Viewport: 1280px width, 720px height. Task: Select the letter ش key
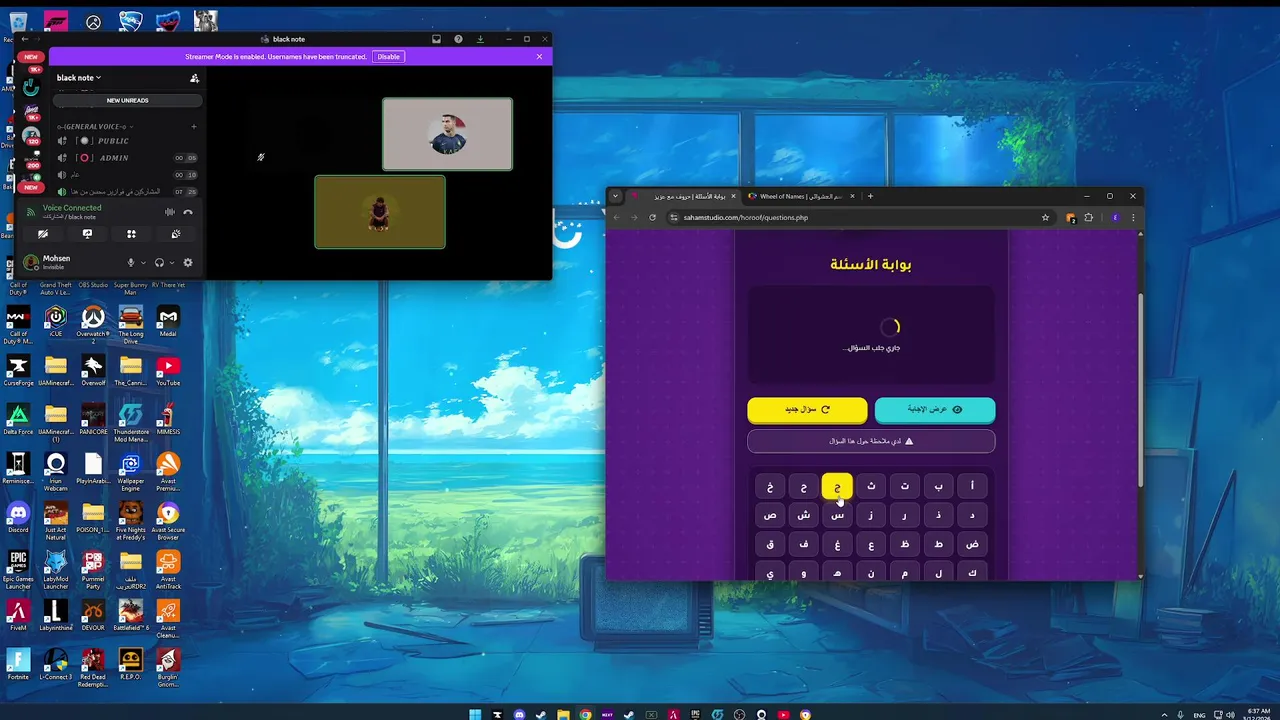pyautogui.click(x=804, y=515)
